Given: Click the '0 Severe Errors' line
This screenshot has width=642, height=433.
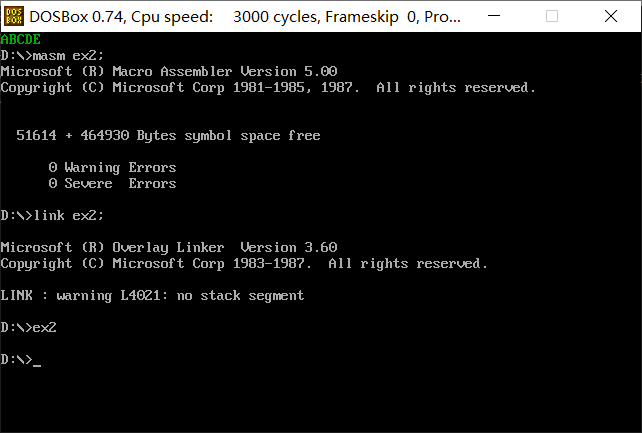Looking at the screenshot, I should click(x=112, y=183).
